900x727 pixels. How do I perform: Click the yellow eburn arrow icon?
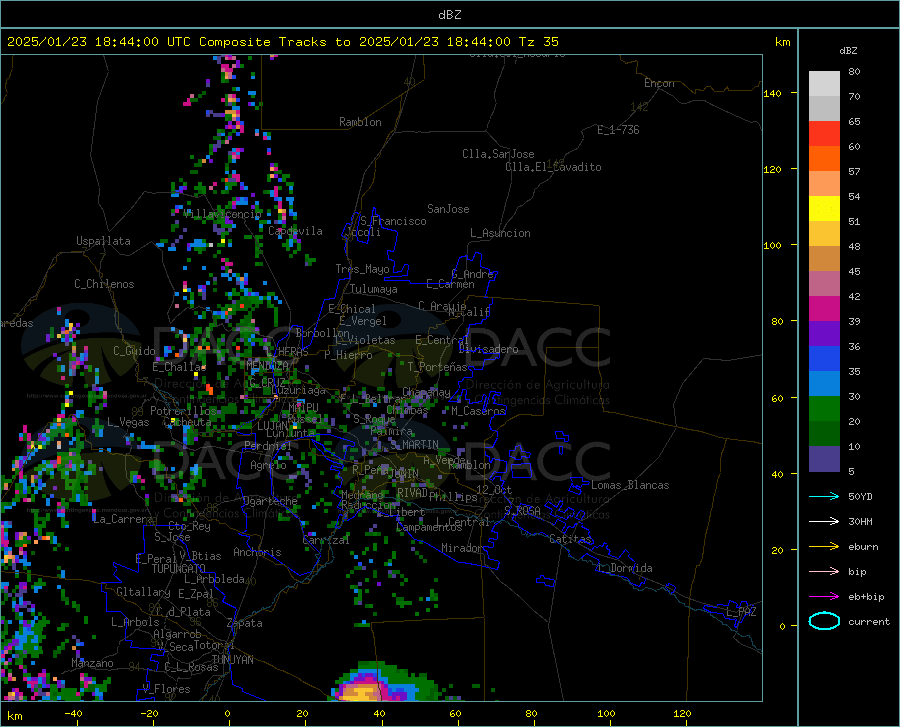pos(824,547)
